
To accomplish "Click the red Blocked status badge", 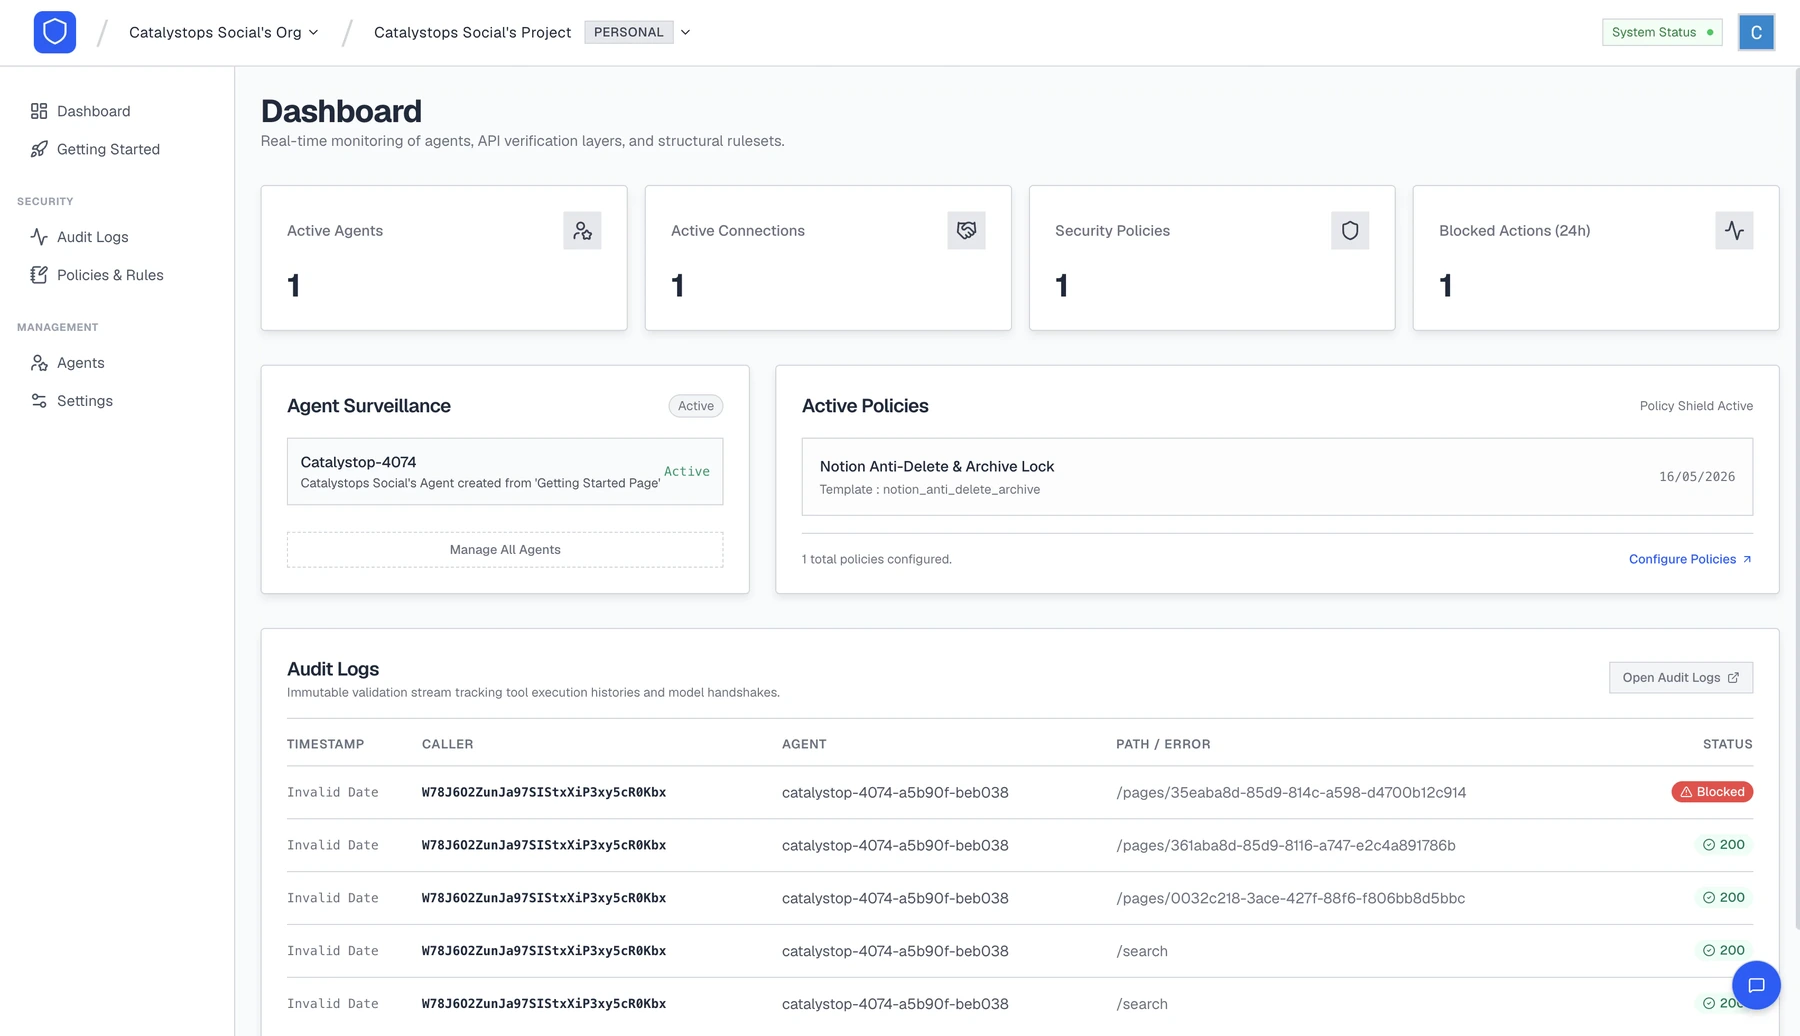I will [1712, 792].
